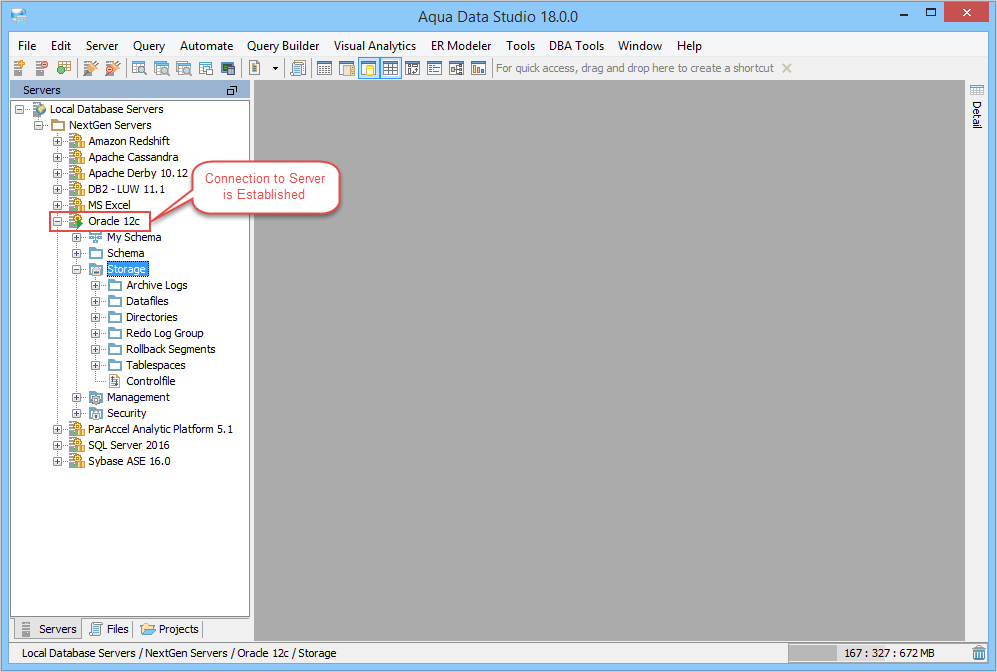Click the Register Server toolbar icon
Viewport: 997px width, 672px height.
point(20,68)
